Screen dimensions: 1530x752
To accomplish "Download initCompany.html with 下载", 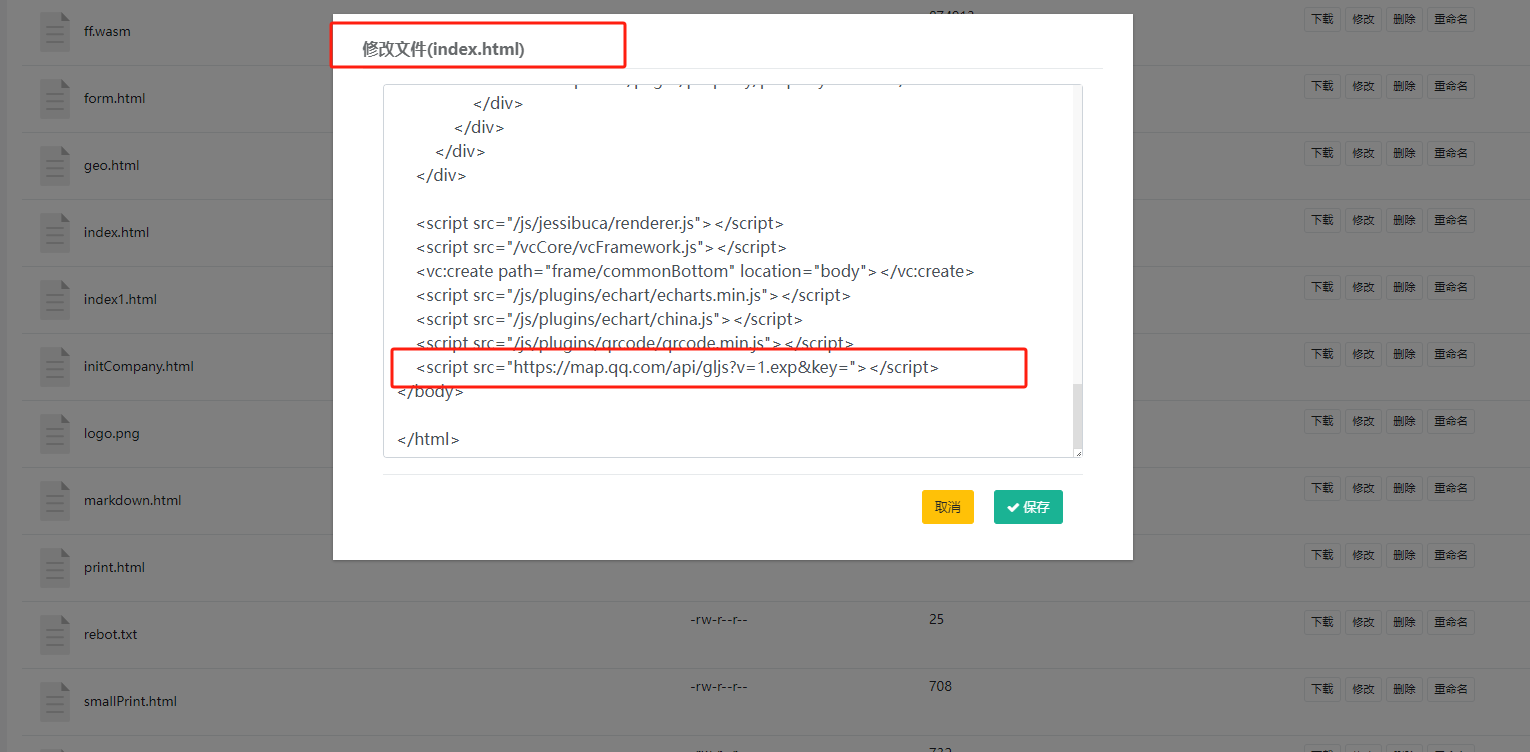I will tap(1322, 354).
